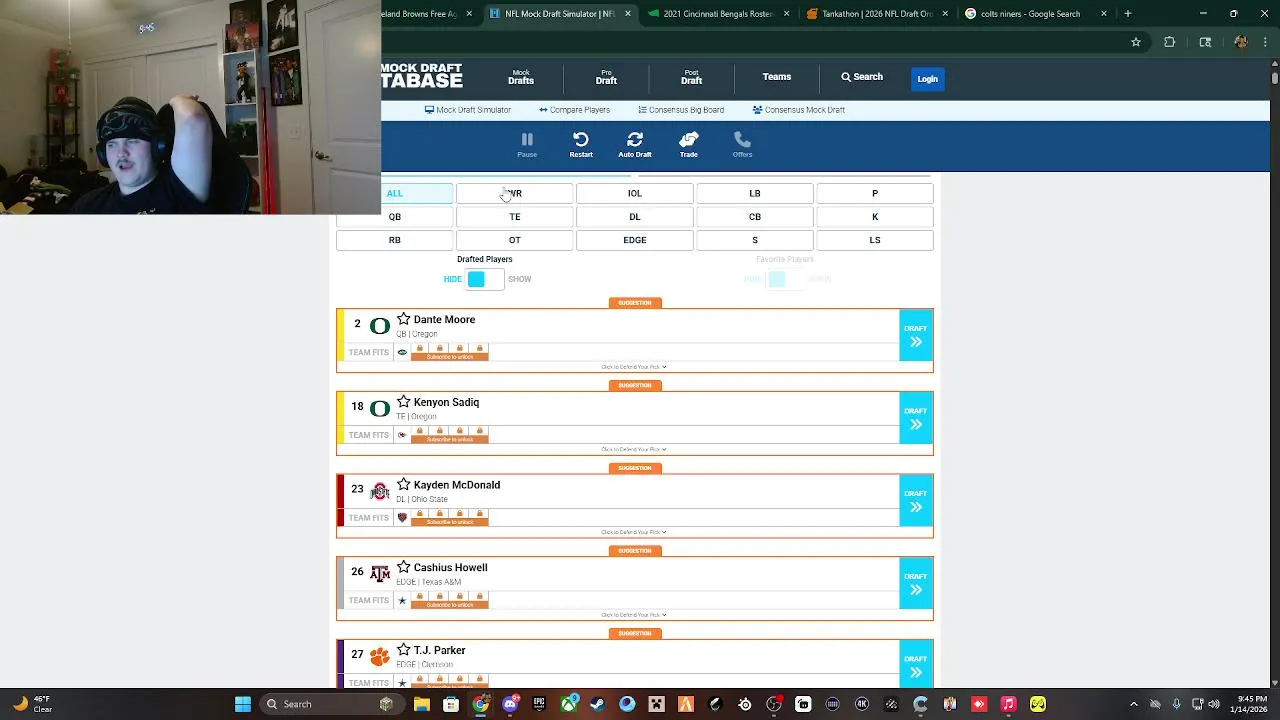Toggle Drafted Players hide/show switch
Screen dimensions: 1280x720
[x=485, y=279]
